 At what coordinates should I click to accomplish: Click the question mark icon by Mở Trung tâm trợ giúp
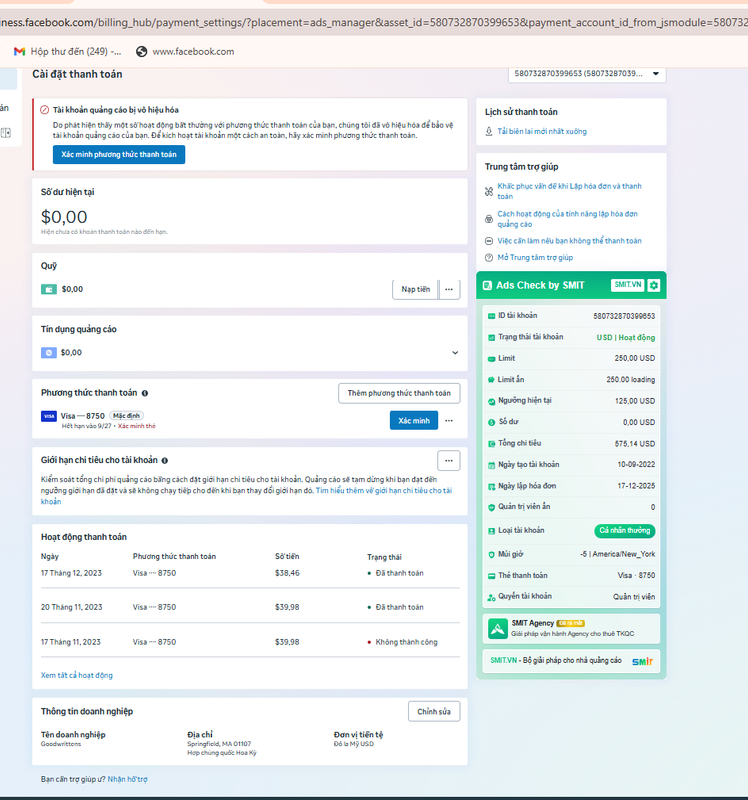click(489, 258)
